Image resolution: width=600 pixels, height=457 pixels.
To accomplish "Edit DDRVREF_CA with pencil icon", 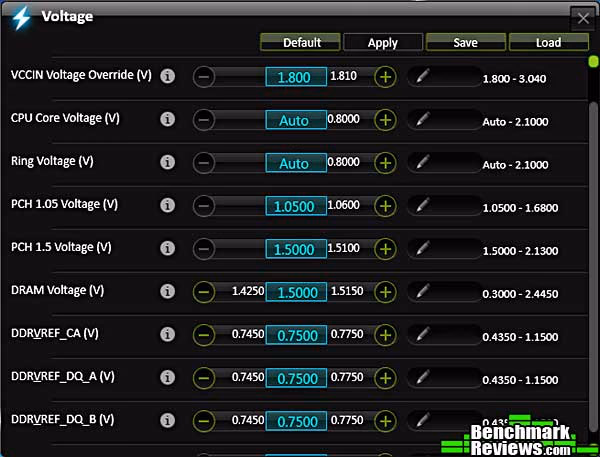I will coord(422,334).
